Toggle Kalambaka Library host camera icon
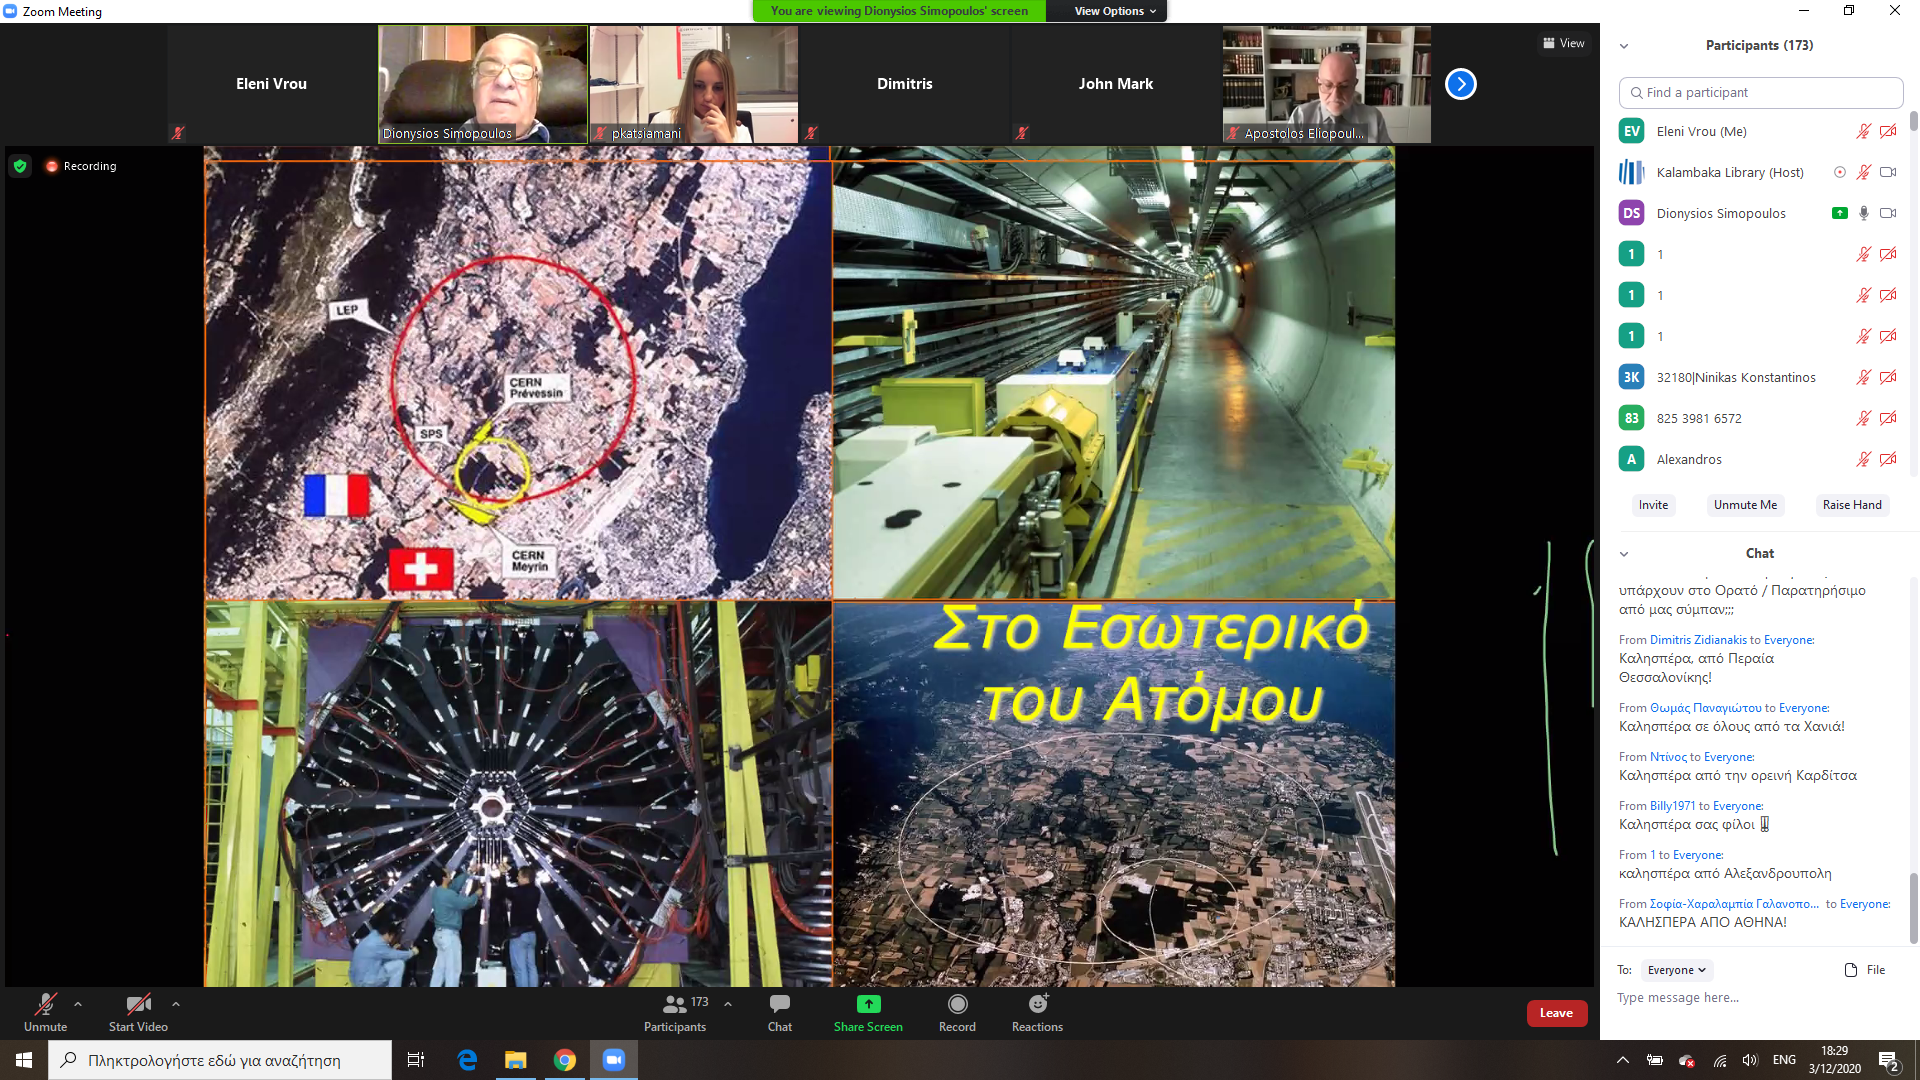 click(x=1888, y=172)
